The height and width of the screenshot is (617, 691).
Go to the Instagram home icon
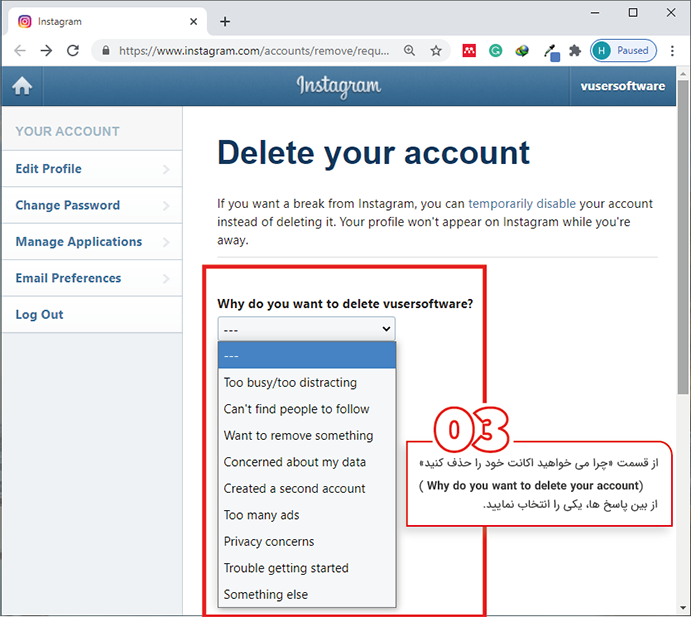click(22, 86)
